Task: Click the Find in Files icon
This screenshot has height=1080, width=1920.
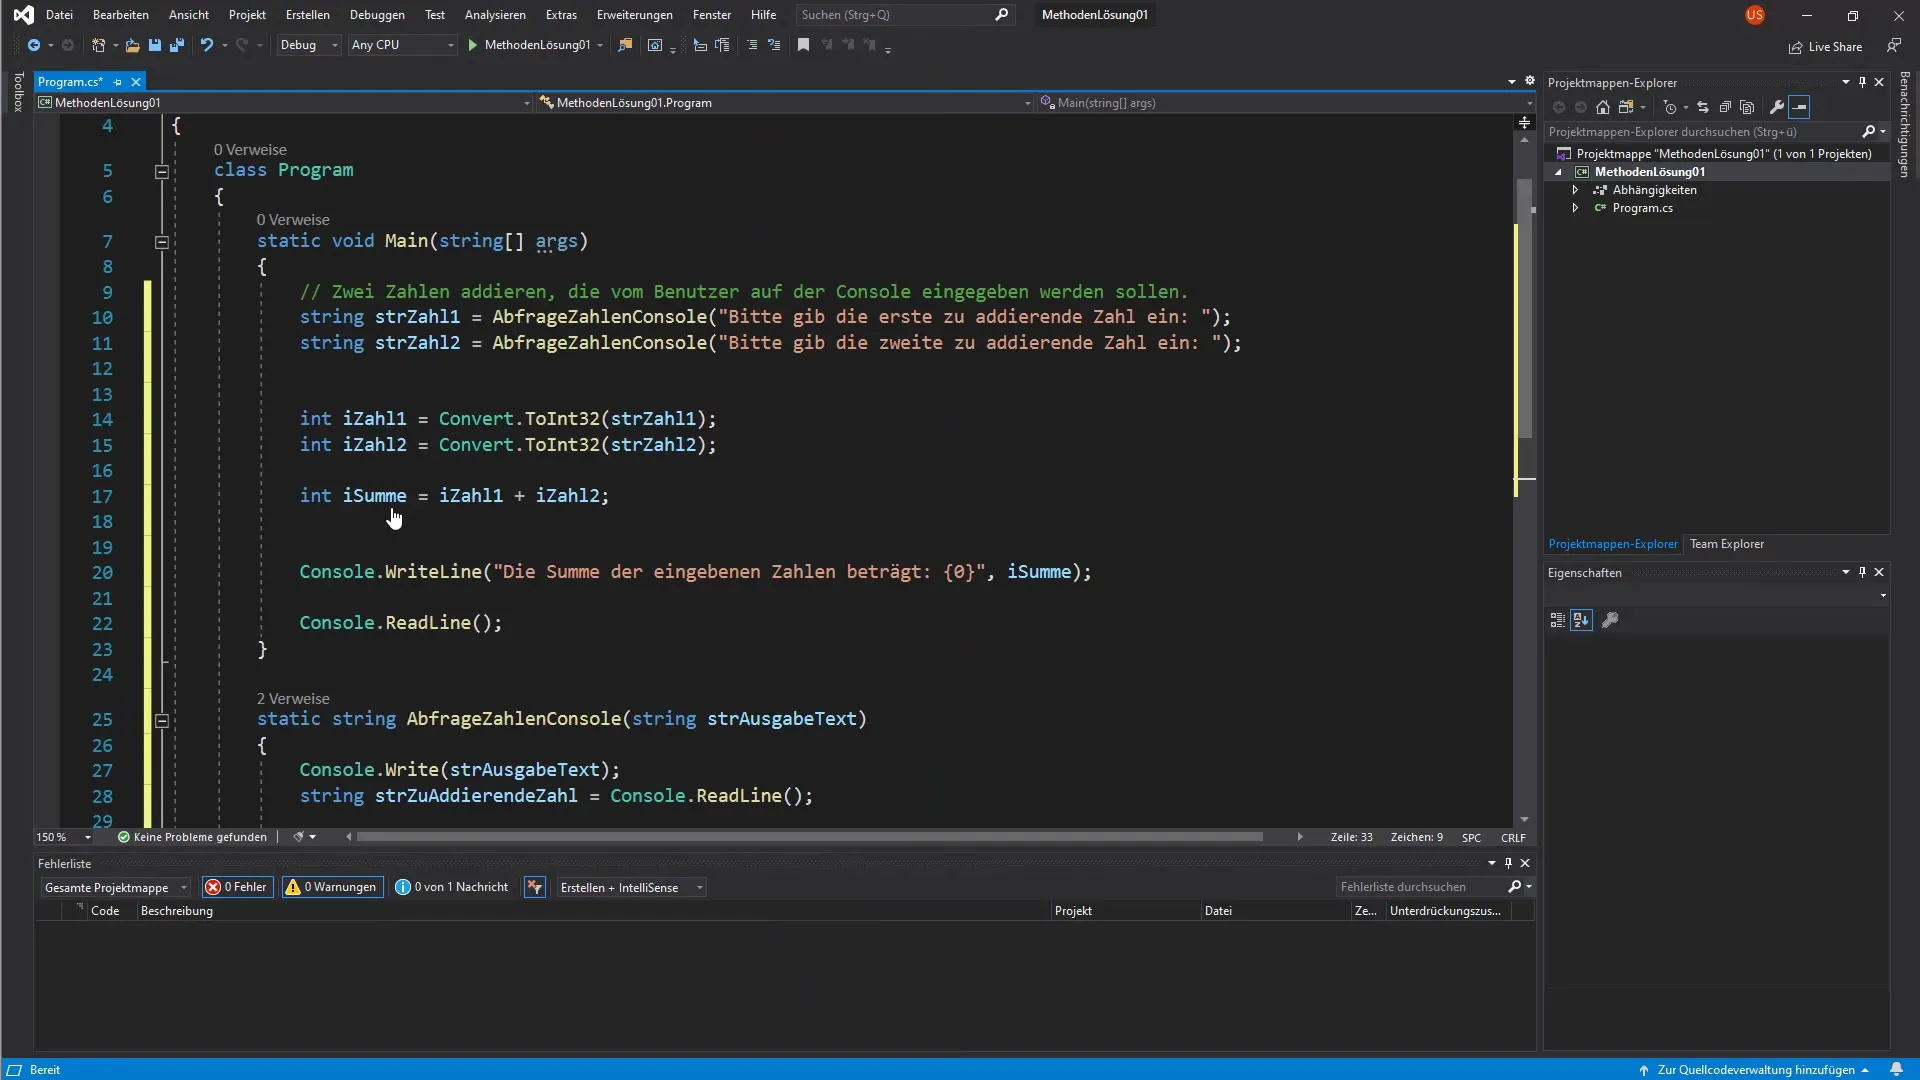Action: pos(625,45)
